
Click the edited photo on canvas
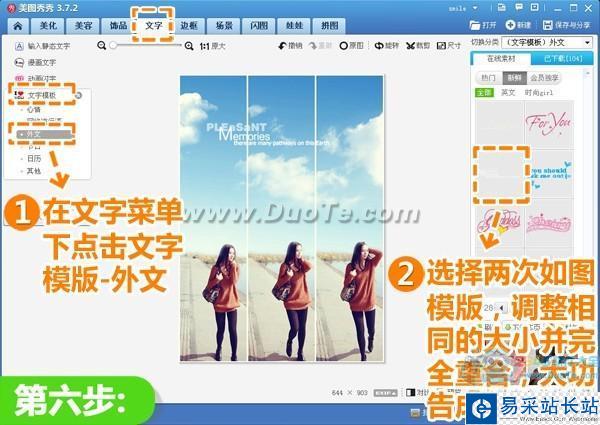282,218
